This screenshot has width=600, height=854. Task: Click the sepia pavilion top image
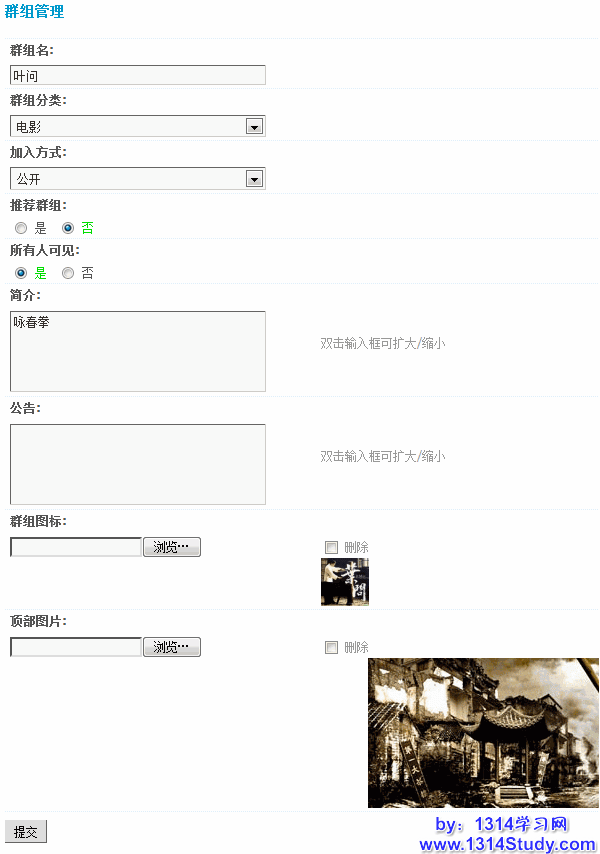click(483, 733)
